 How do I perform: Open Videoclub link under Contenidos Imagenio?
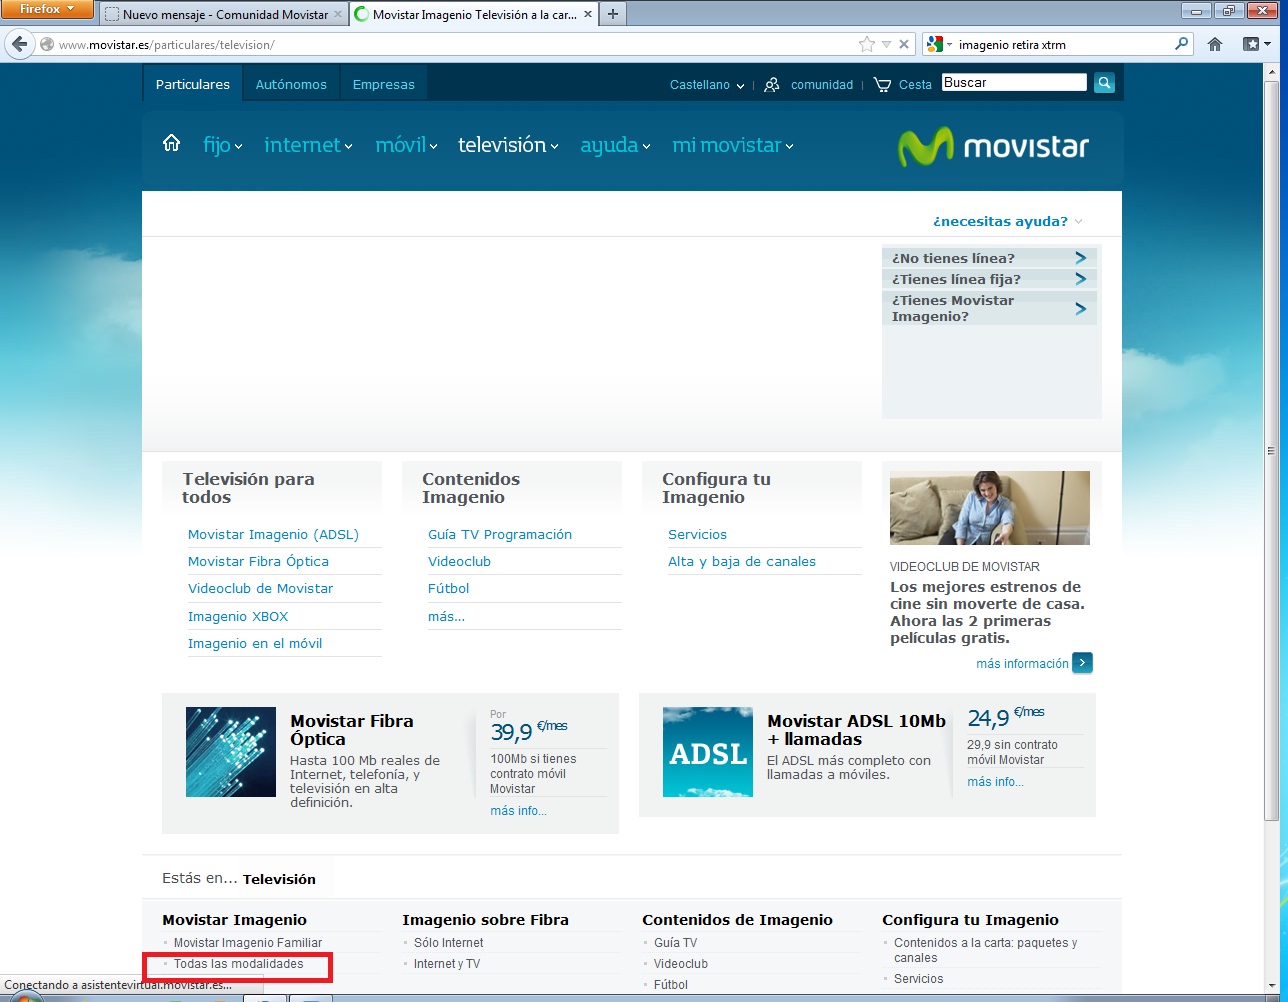pyautogui.click(x=459, y=561)
